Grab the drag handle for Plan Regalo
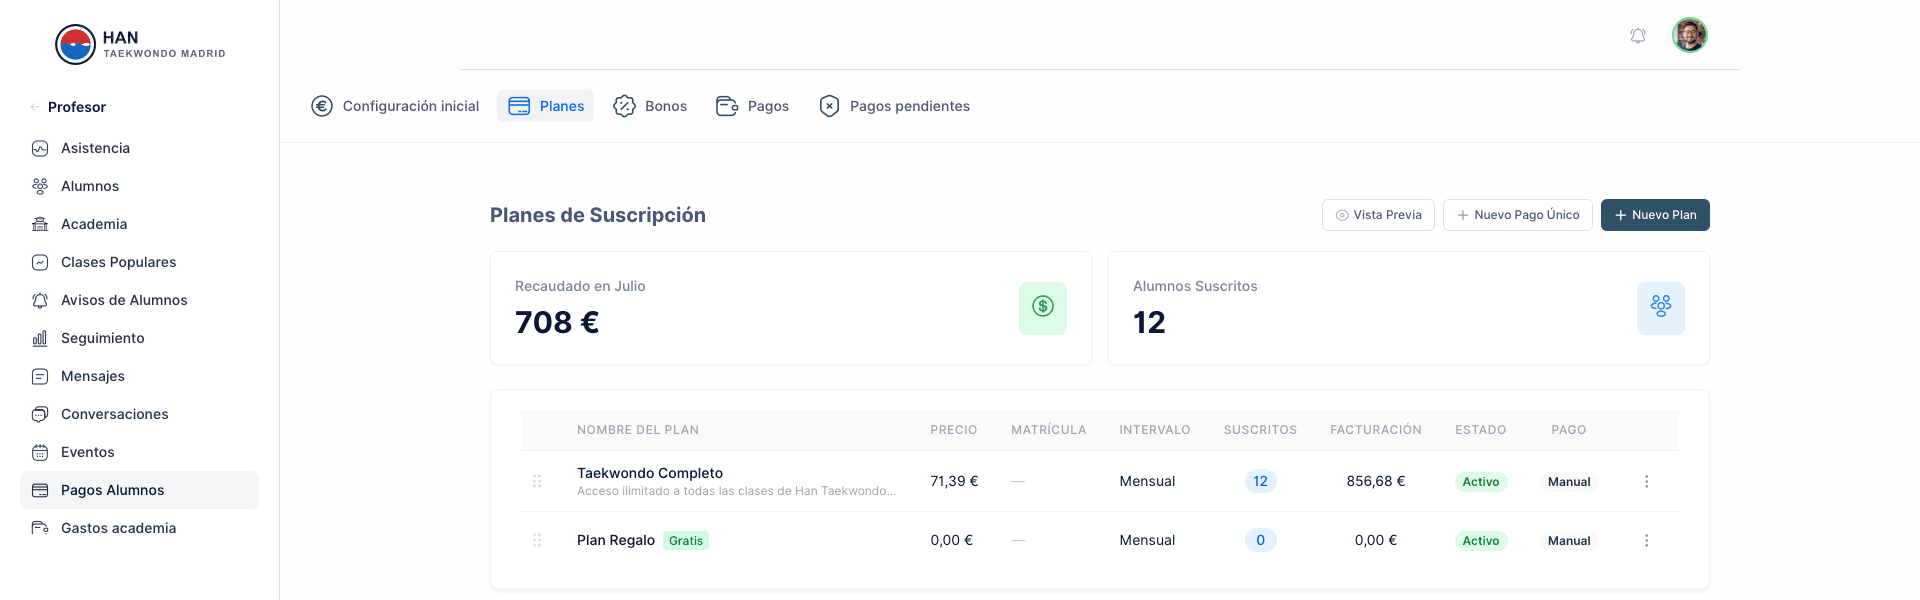Image resolution: width=1920 pixels, height=600 pixels. tap(537, 540)
